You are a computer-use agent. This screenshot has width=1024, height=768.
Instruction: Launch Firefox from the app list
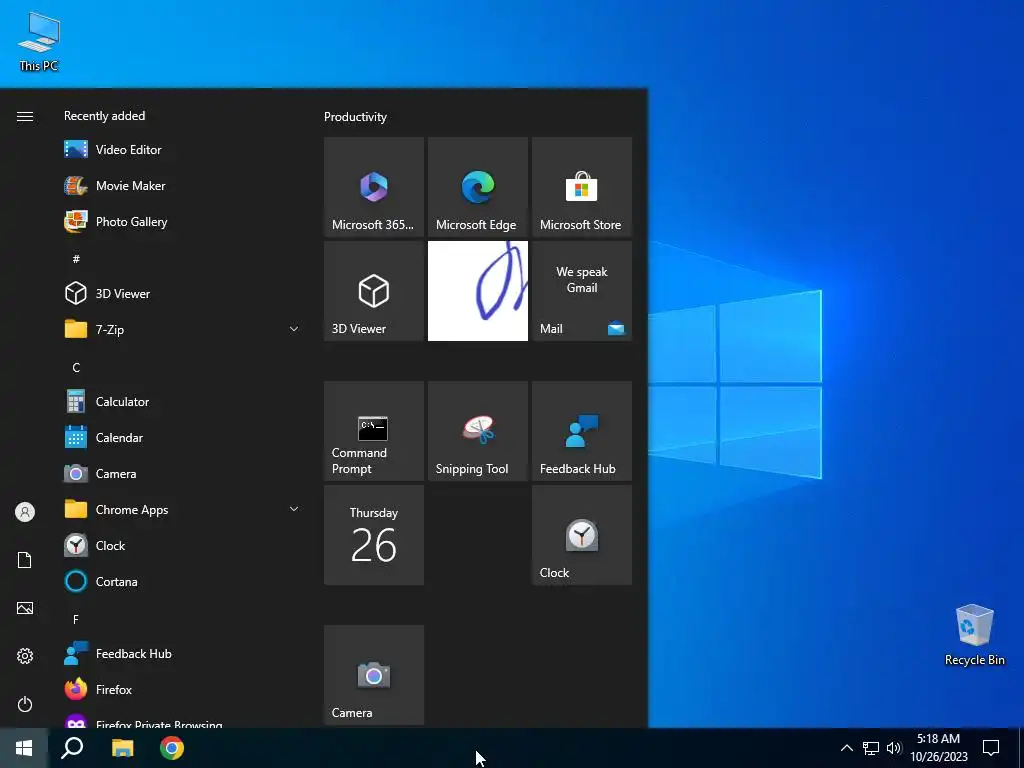pyautogui.click(x=183, y=689)
